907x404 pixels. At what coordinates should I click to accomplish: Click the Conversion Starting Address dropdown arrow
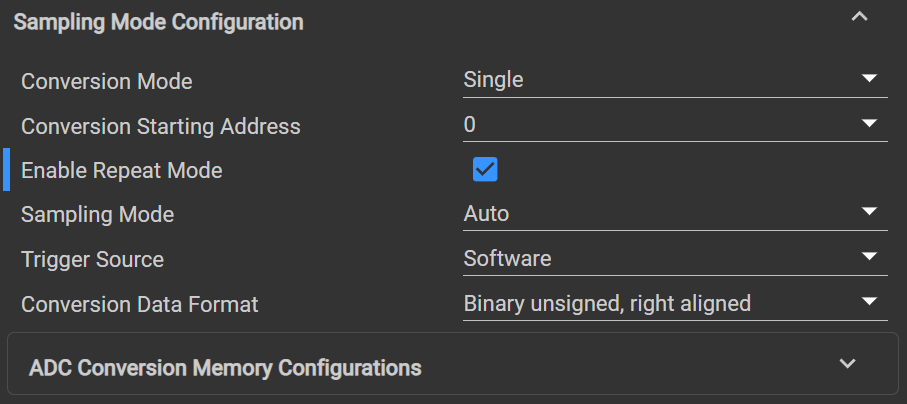coord(868,124)
